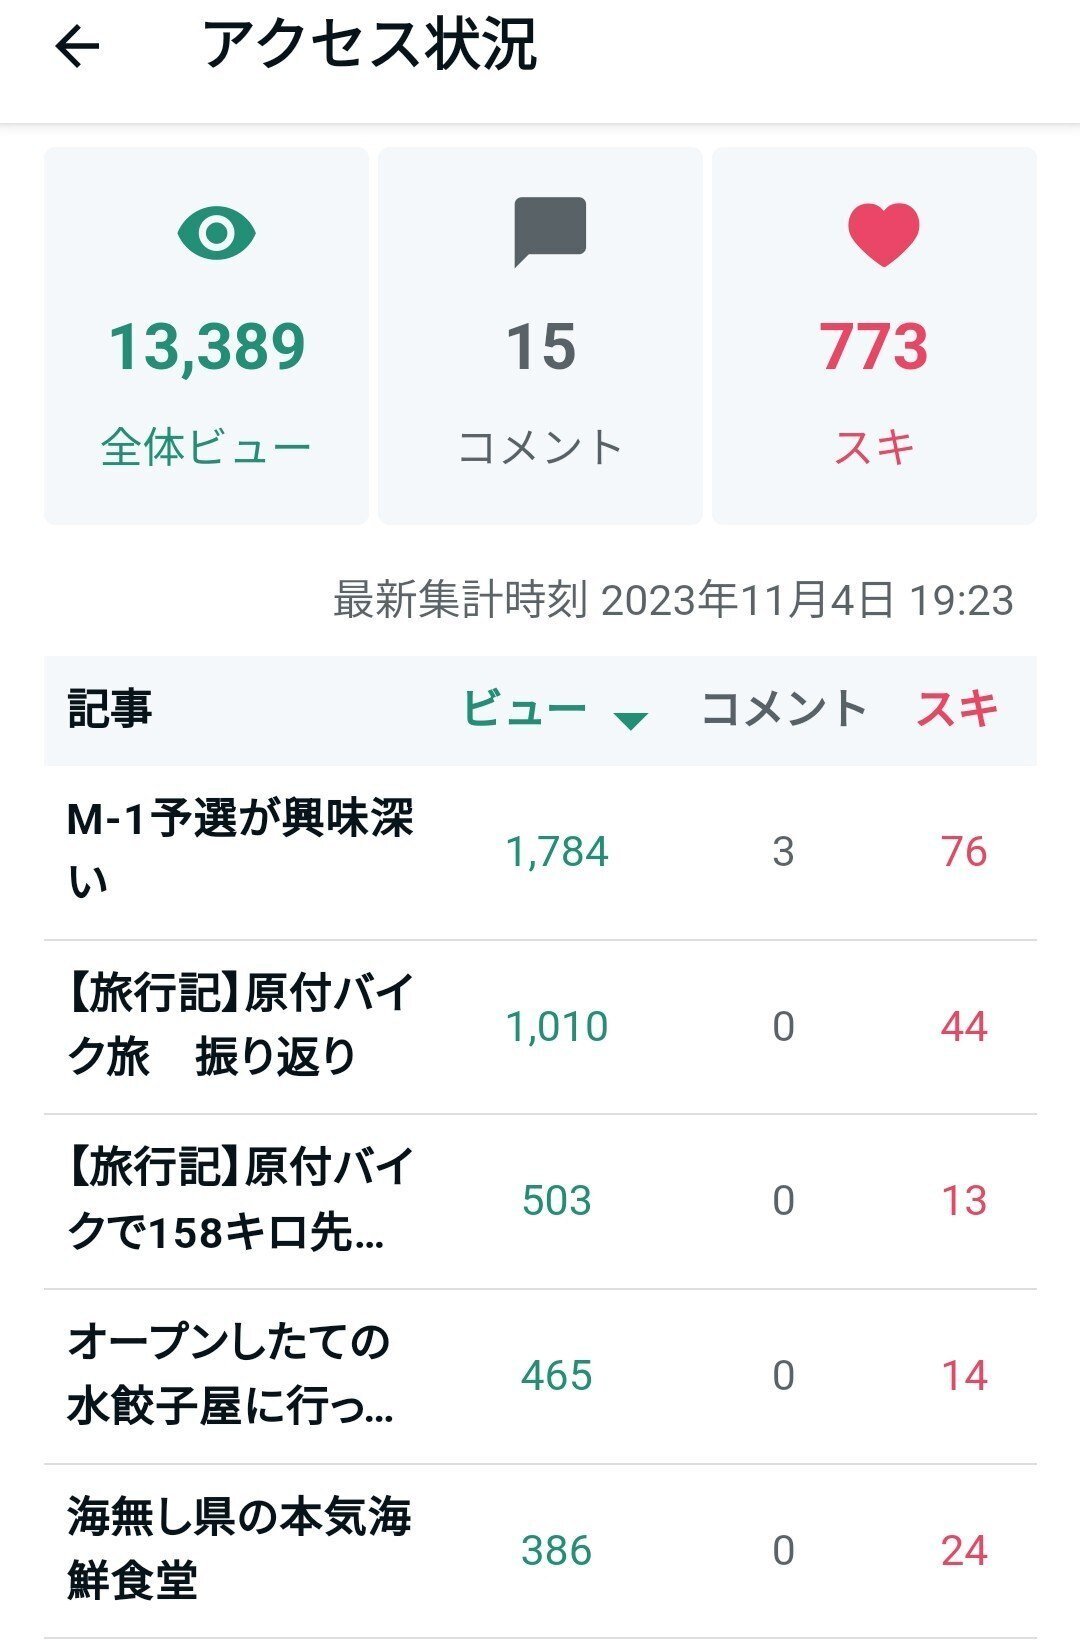1080x1646 pixels.
Task: Tap the green eye views icon
Action: (216, 233)
